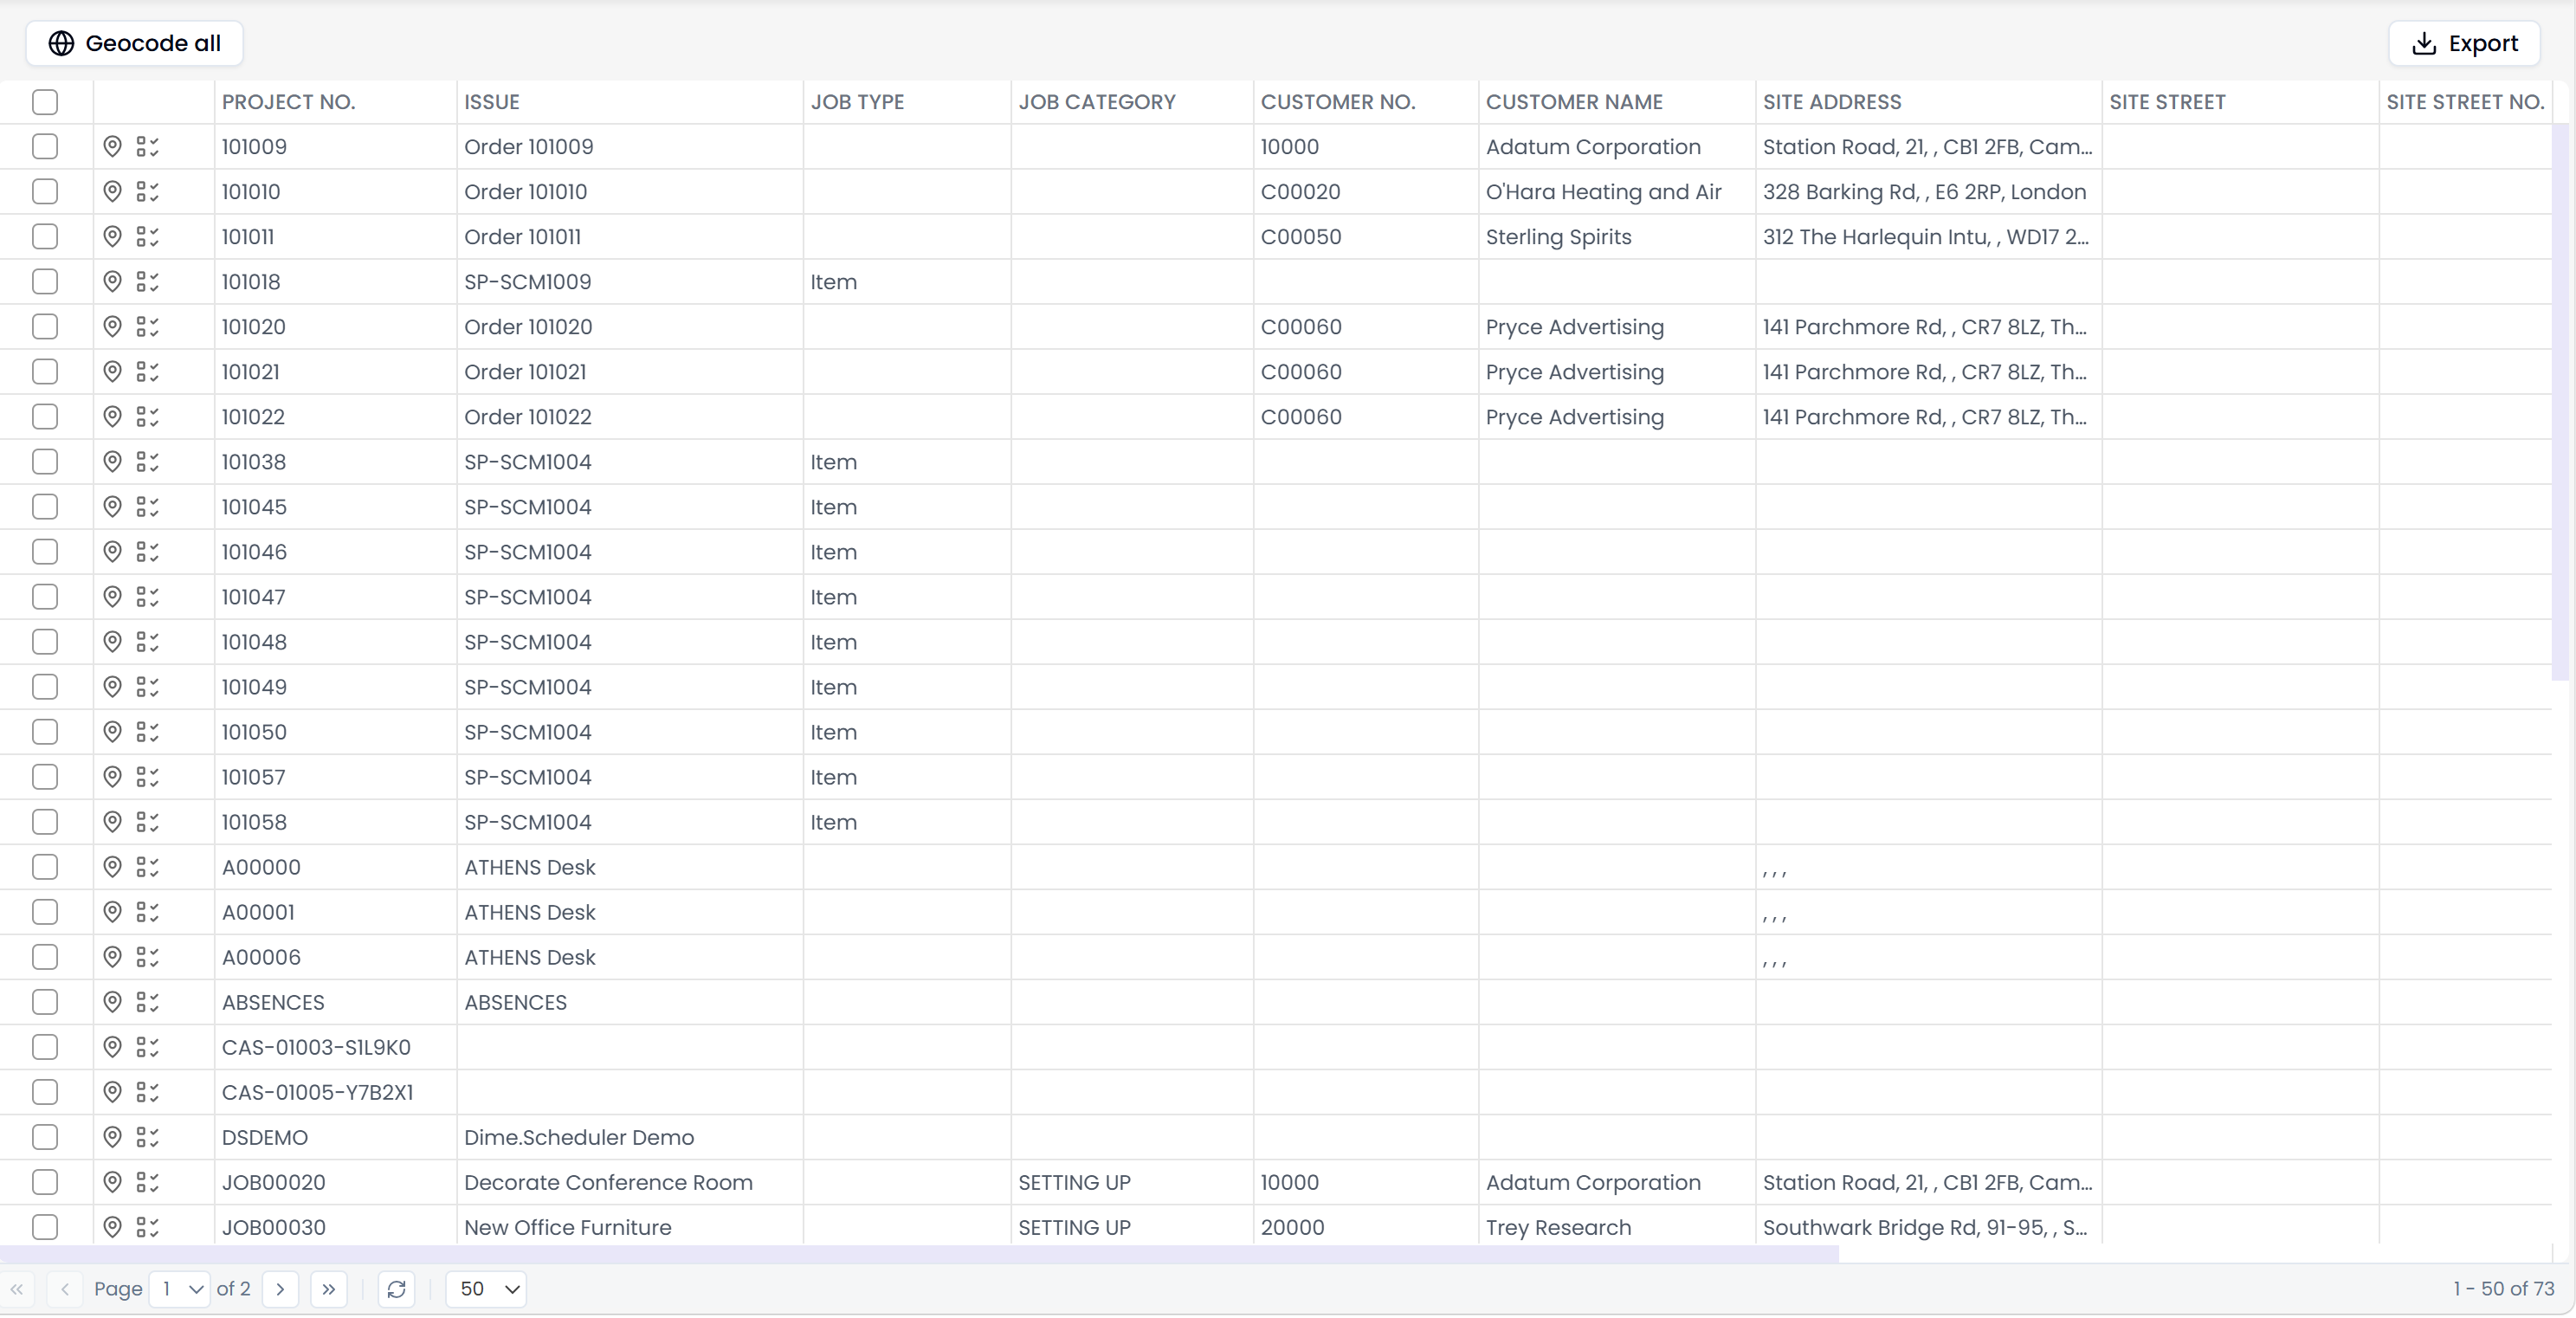Tick the select-all checkbox in header
The width and height of the screenshot is (2576, 1318).
click(x=45, y=102)
